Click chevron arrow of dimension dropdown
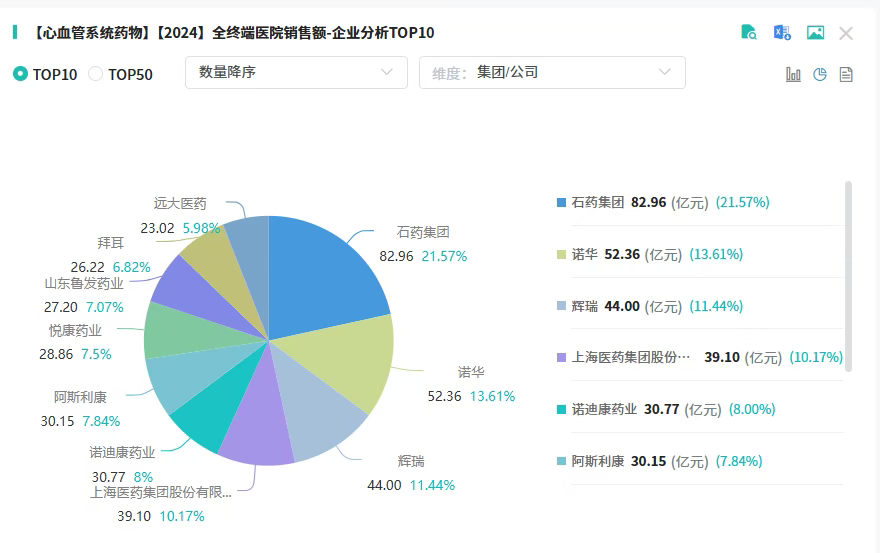The height and width of the screenshot is (553, 880). point(665,72)
